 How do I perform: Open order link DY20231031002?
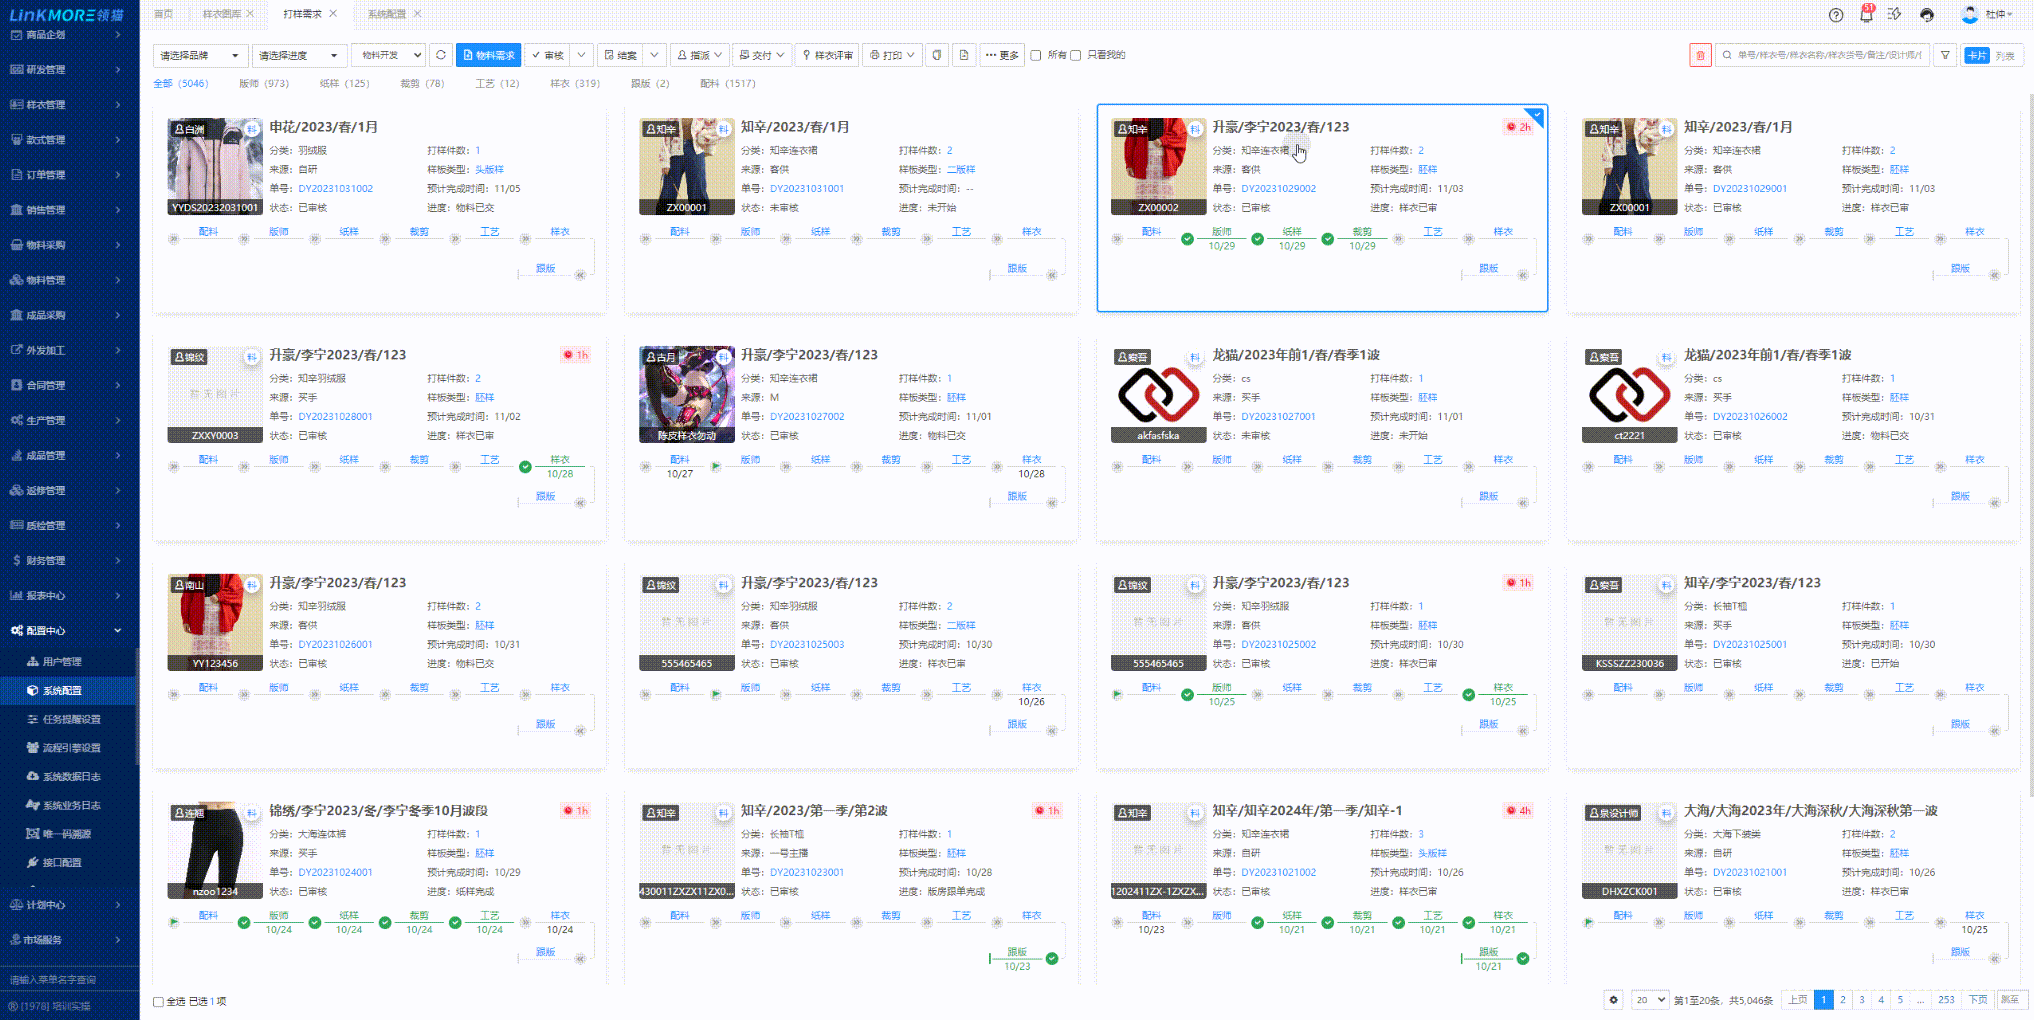click(335, 189)
